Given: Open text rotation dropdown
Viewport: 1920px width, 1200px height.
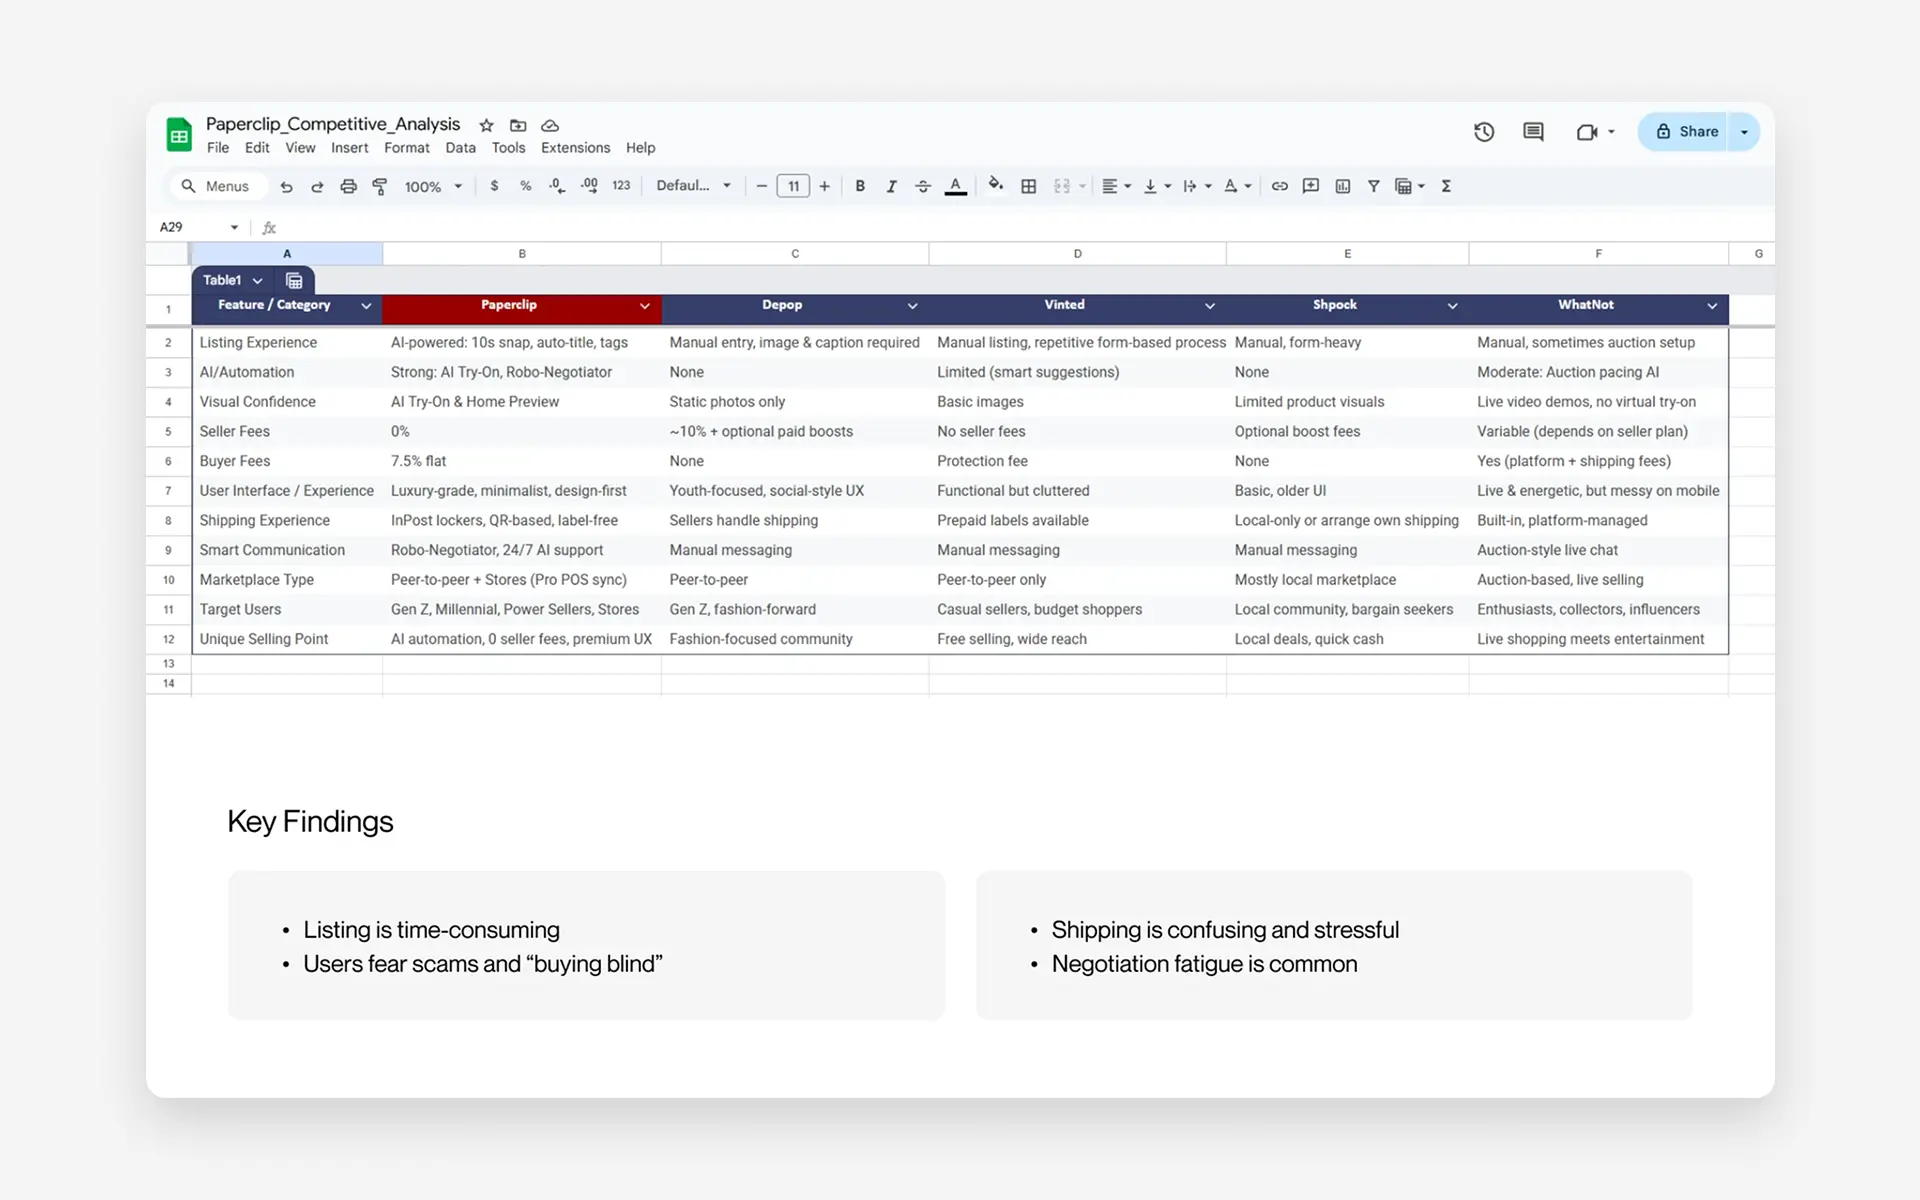Looking at the screenshot, I should point(1238,186).
